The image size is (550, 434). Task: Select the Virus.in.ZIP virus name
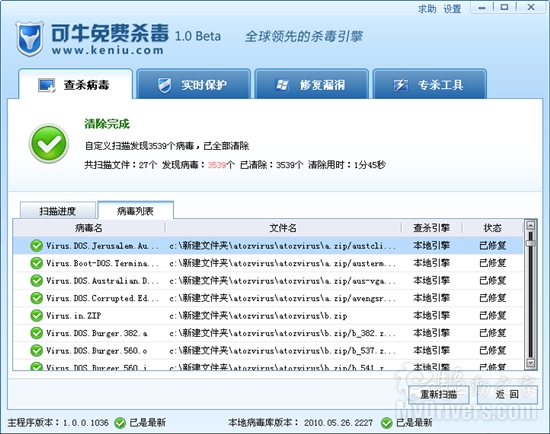pos(73,316)
